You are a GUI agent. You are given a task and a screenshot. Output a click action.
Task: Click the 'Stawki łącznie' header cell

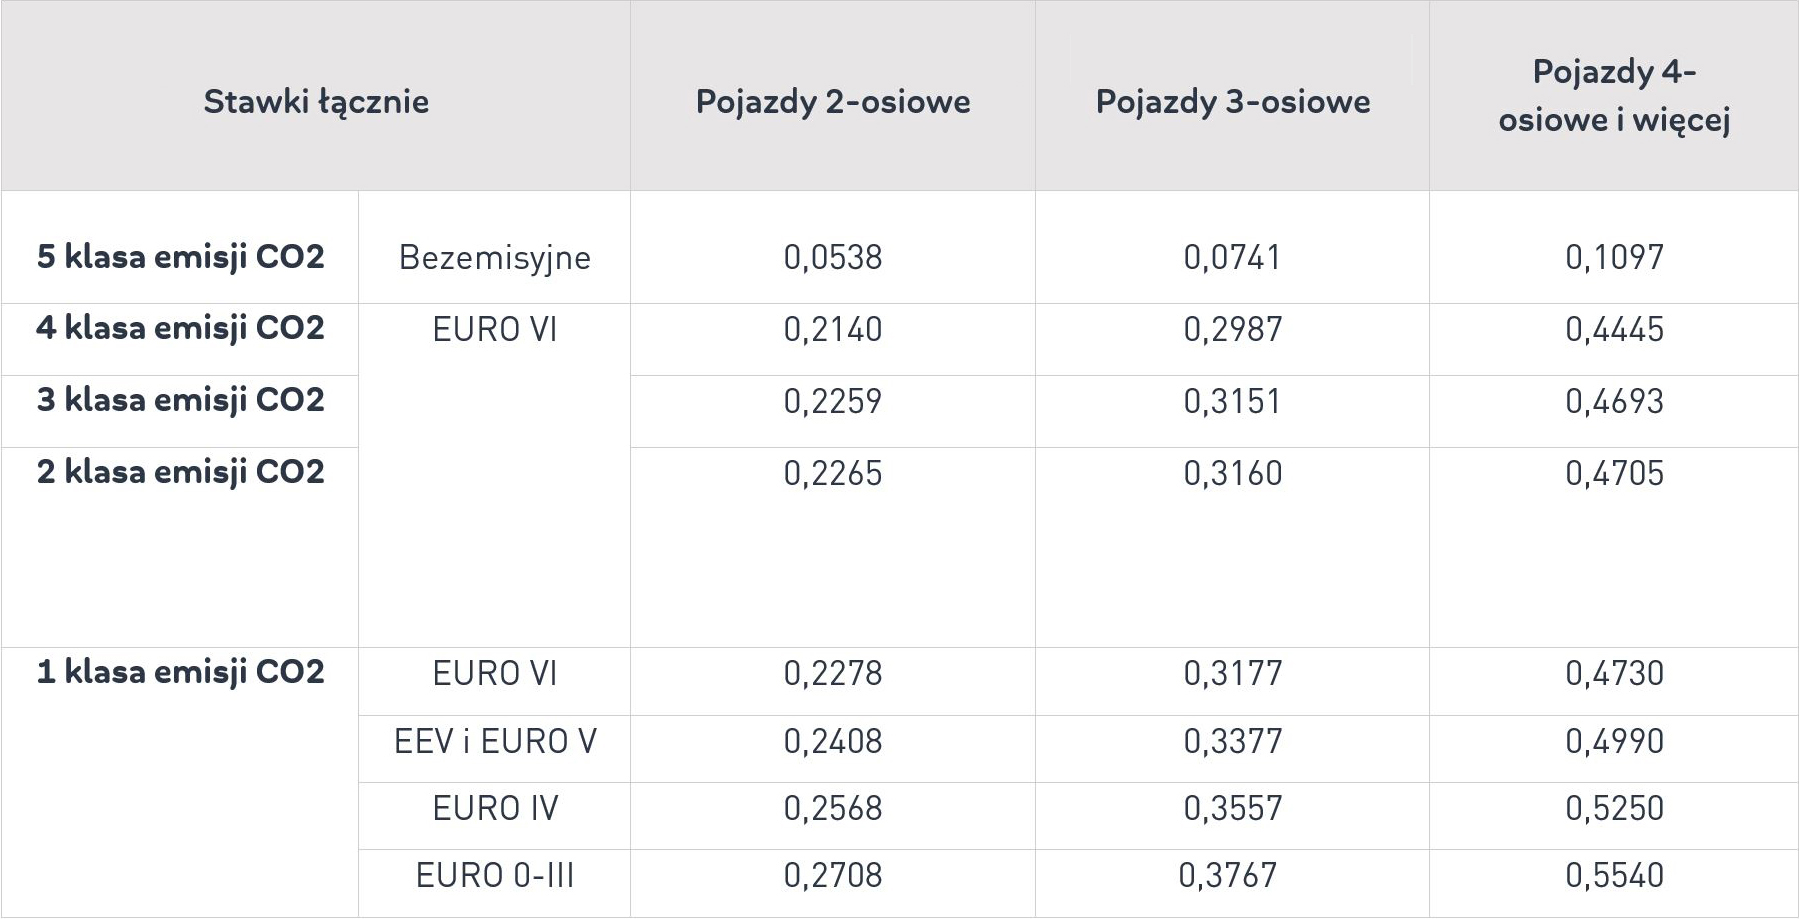click(316, 102)
